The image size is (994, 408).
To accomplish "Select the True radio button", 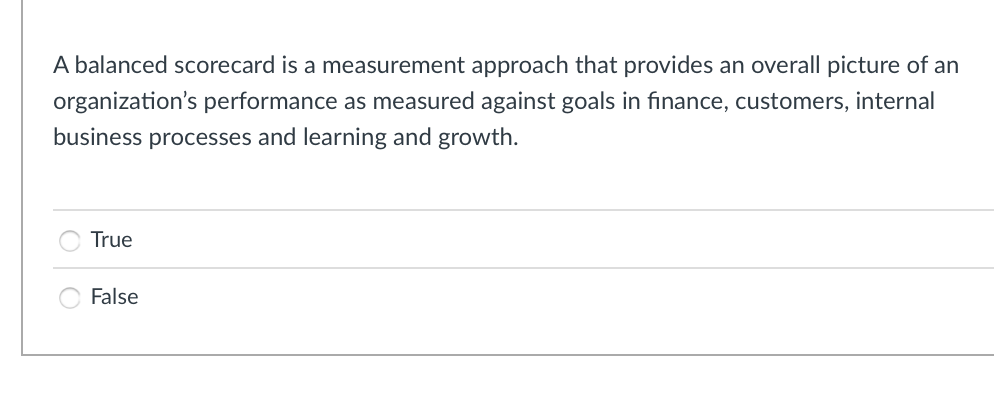I will (x=70, y=241).
